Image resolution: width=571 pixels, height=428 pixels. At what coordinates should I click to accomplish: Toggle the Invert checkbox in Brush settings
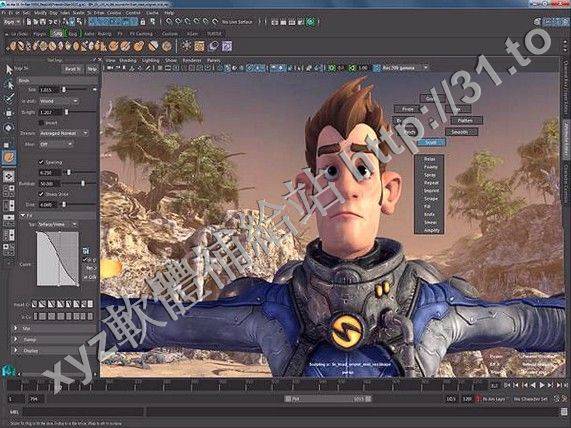pos(41,123)
